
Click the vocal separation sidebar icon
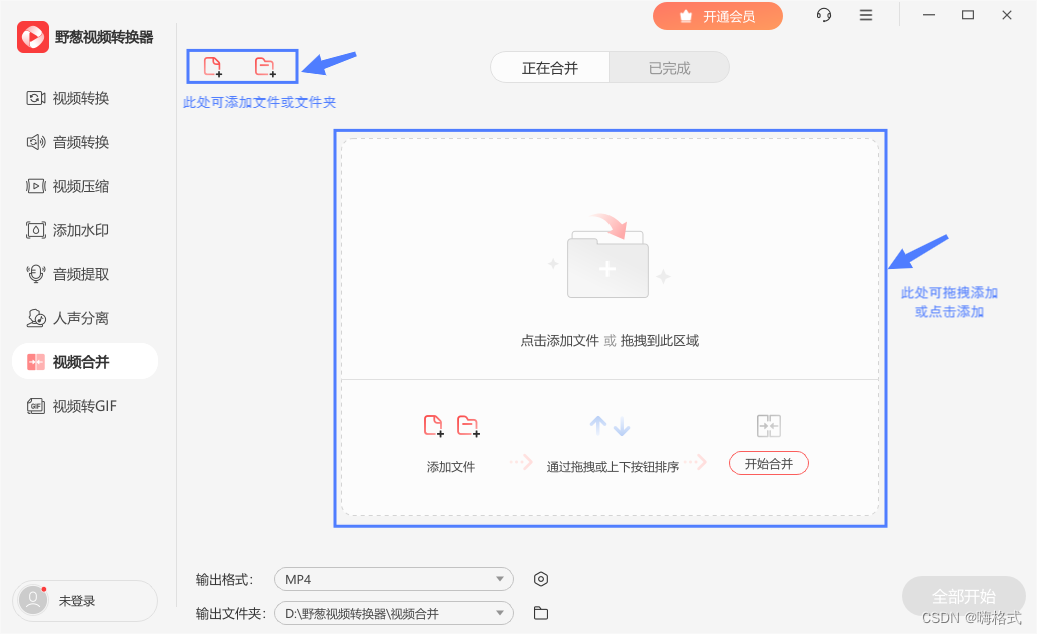[36, 318]
